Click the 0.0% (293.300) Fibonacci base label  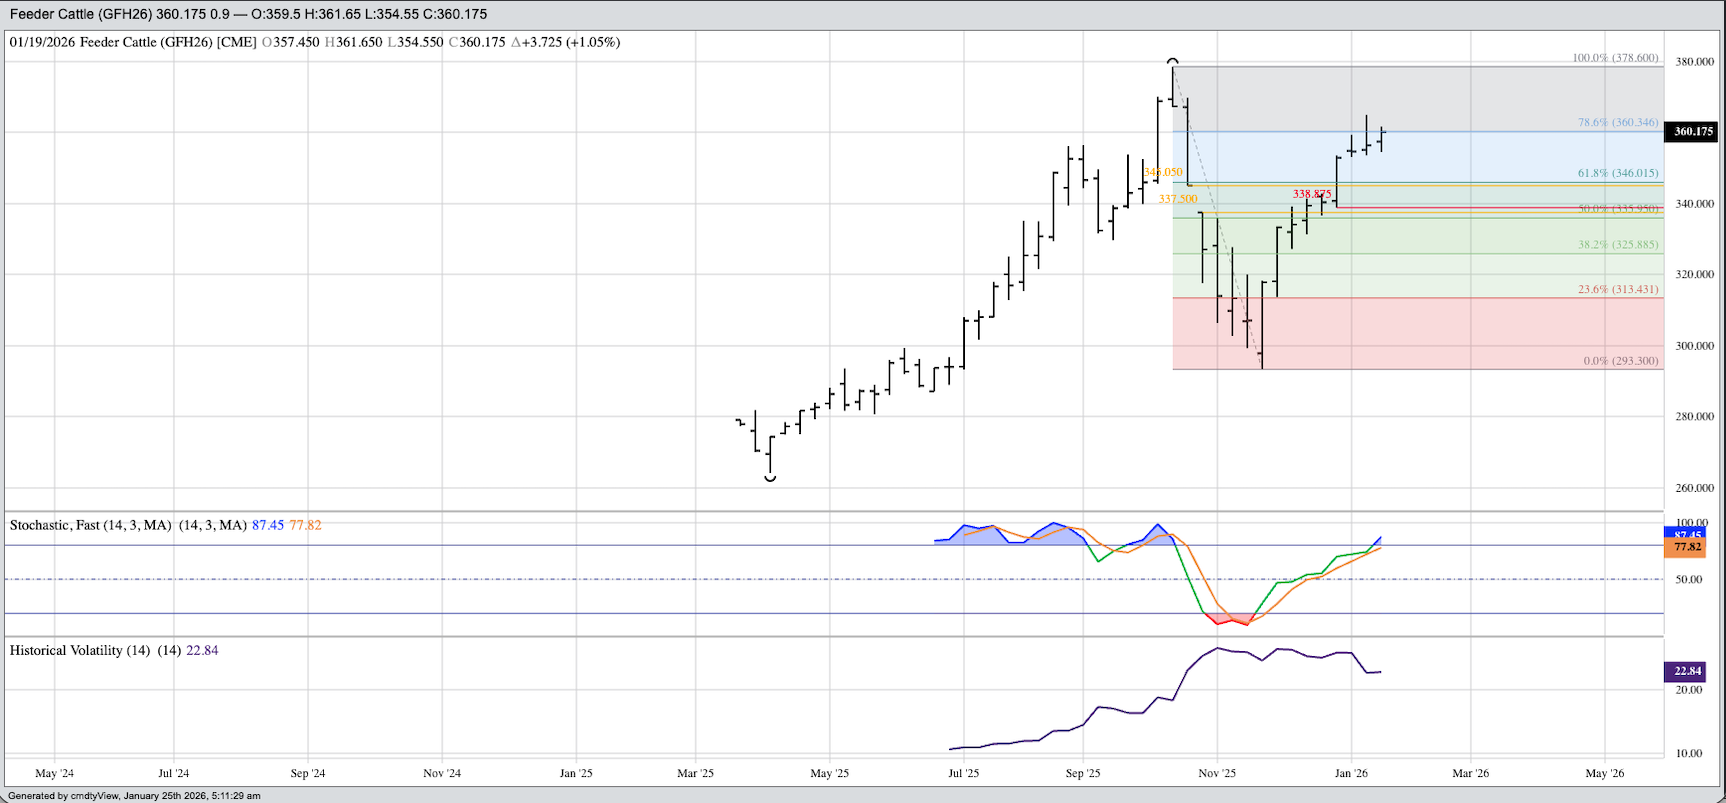[x=1620, y=361]
